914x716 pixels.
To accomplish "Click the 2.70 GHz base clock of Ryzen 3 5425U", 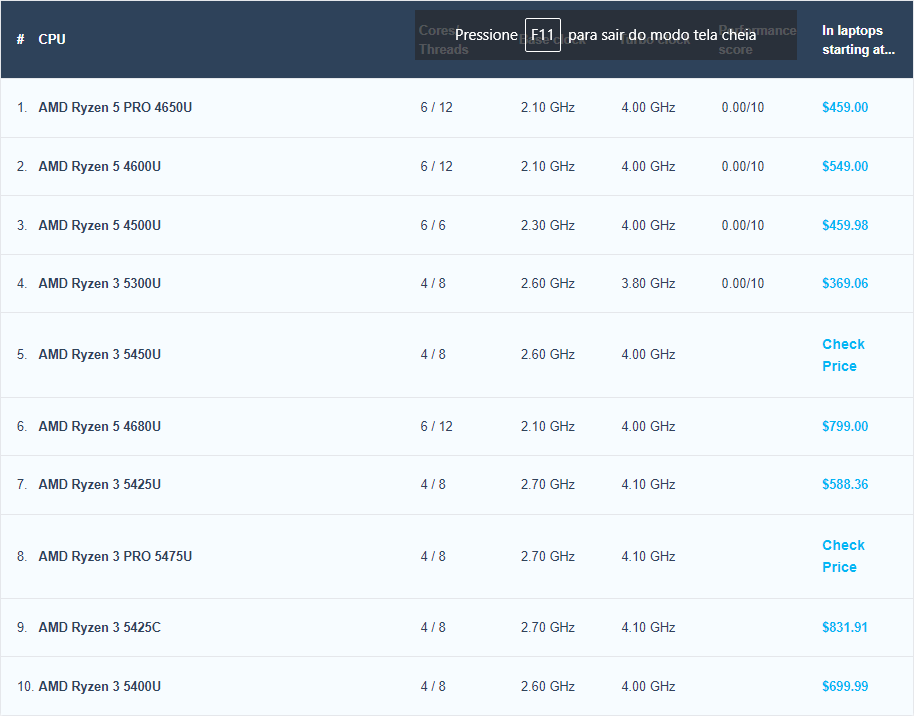I will 547,484.
